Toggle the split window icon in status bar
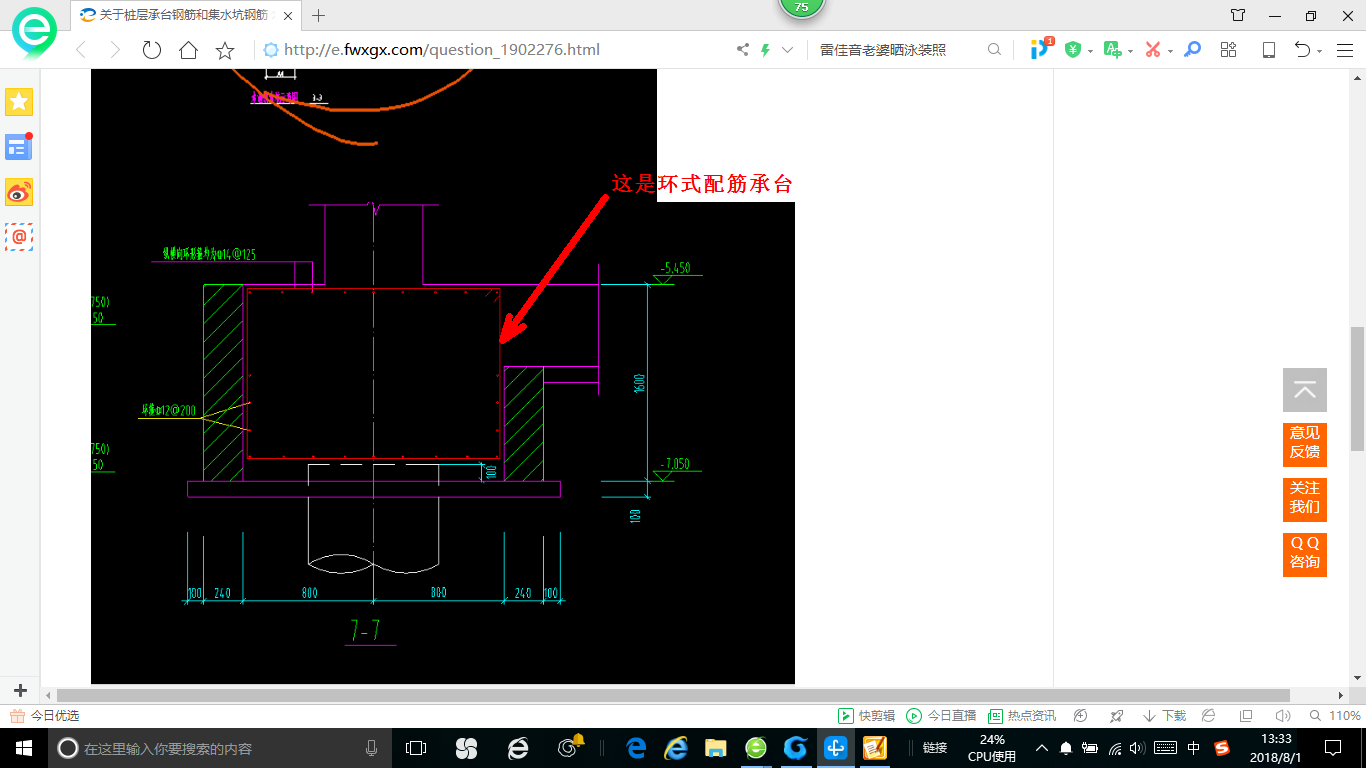1366x768 pixels. click(x=1246, y=716)
